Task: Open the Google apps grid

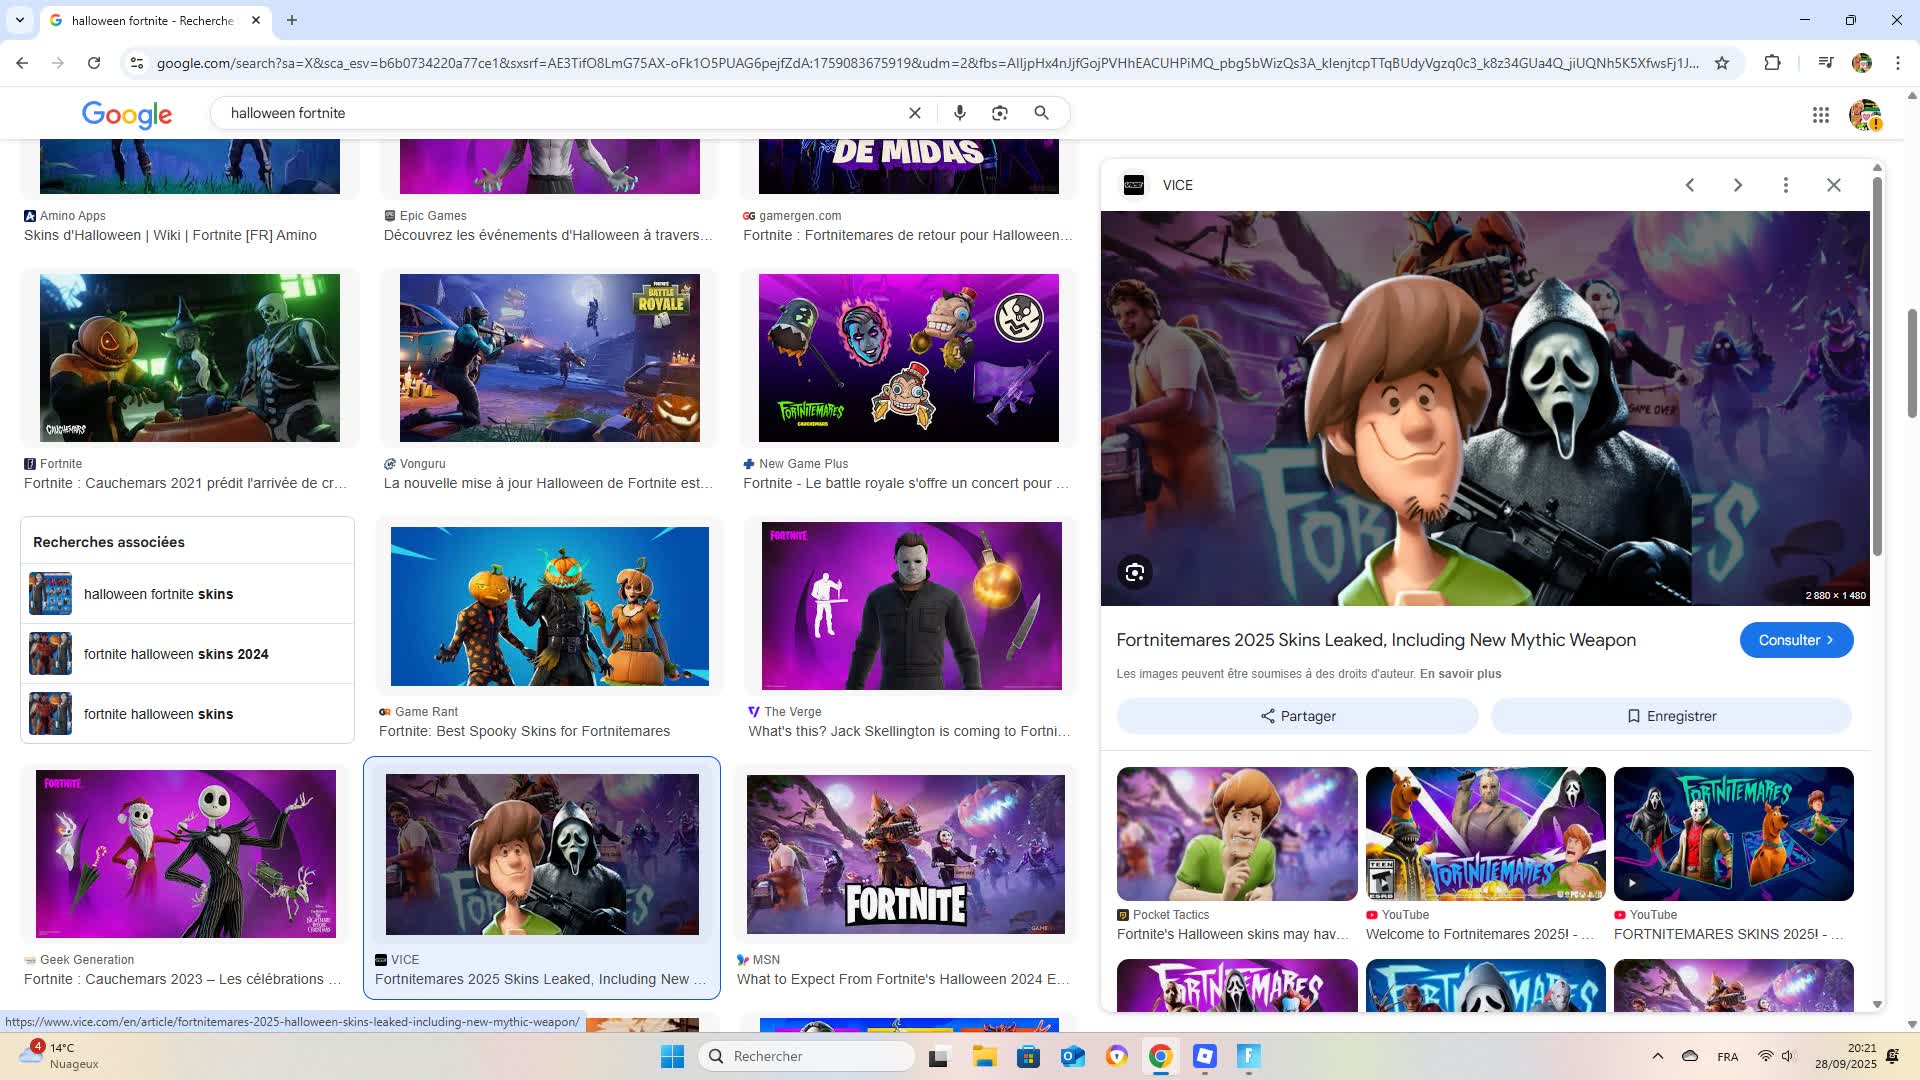Action: point(1820,115)
